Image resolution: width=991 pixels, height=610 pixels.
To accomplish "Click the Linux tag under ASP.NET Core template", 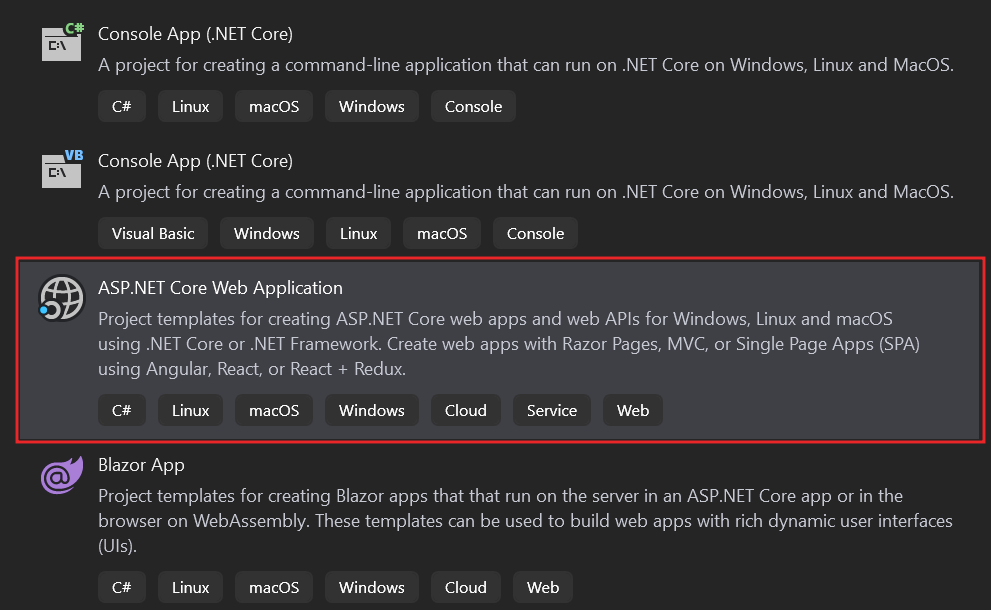I will pos(190,410).
